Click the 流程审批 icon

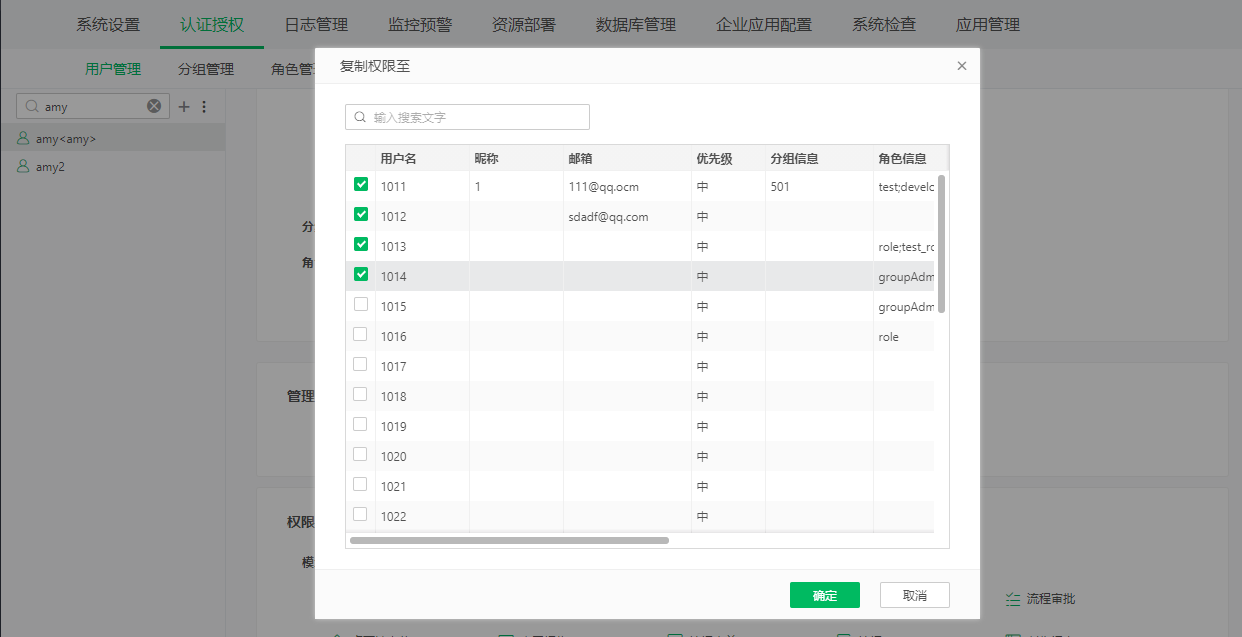click(1012, 599)
